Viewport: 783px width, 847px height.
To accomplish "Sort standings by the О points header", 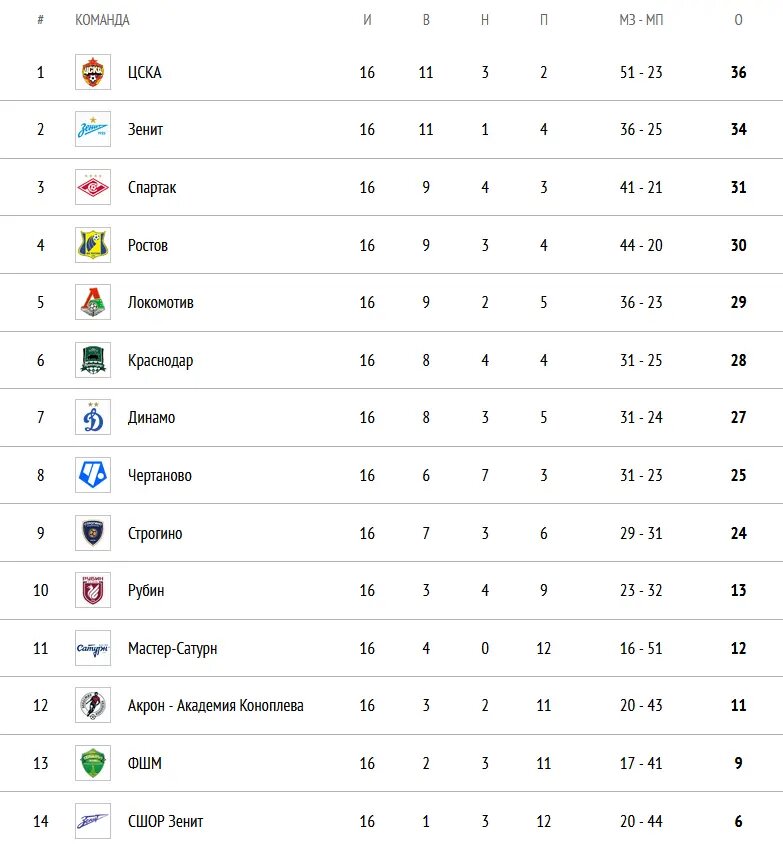I will [x=738, y=20].
